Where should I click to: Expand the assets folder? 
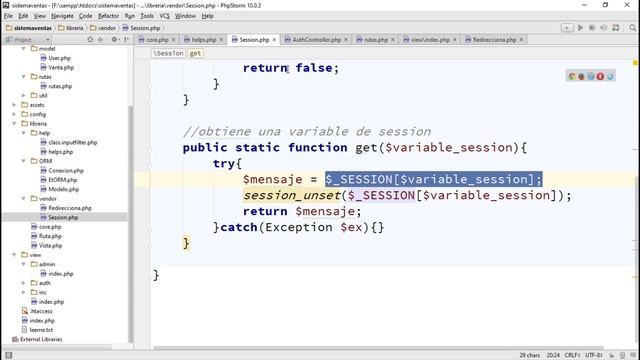[14, 105]
